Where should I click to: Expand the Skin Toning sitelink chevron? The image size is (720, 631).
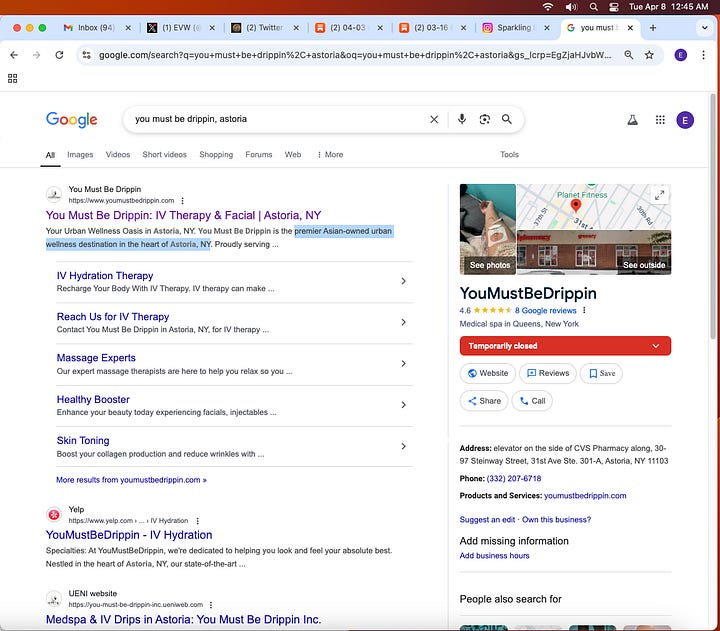point(403,446)
